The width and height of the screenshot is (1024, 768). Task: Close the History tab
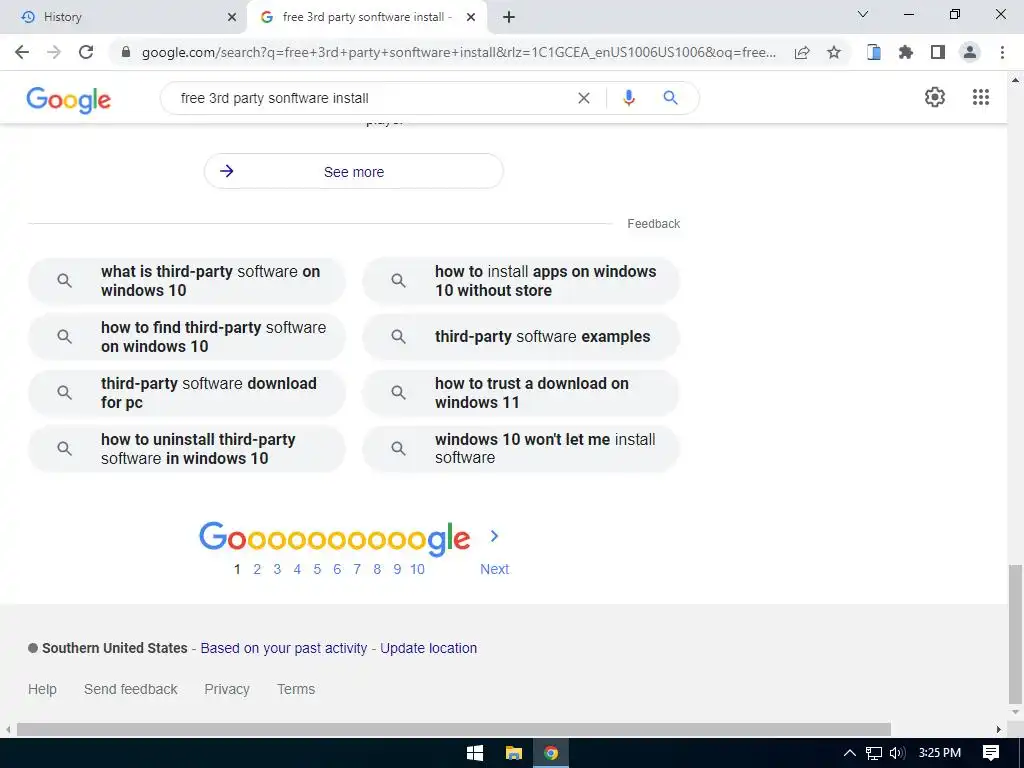click(x=232, y=17)
